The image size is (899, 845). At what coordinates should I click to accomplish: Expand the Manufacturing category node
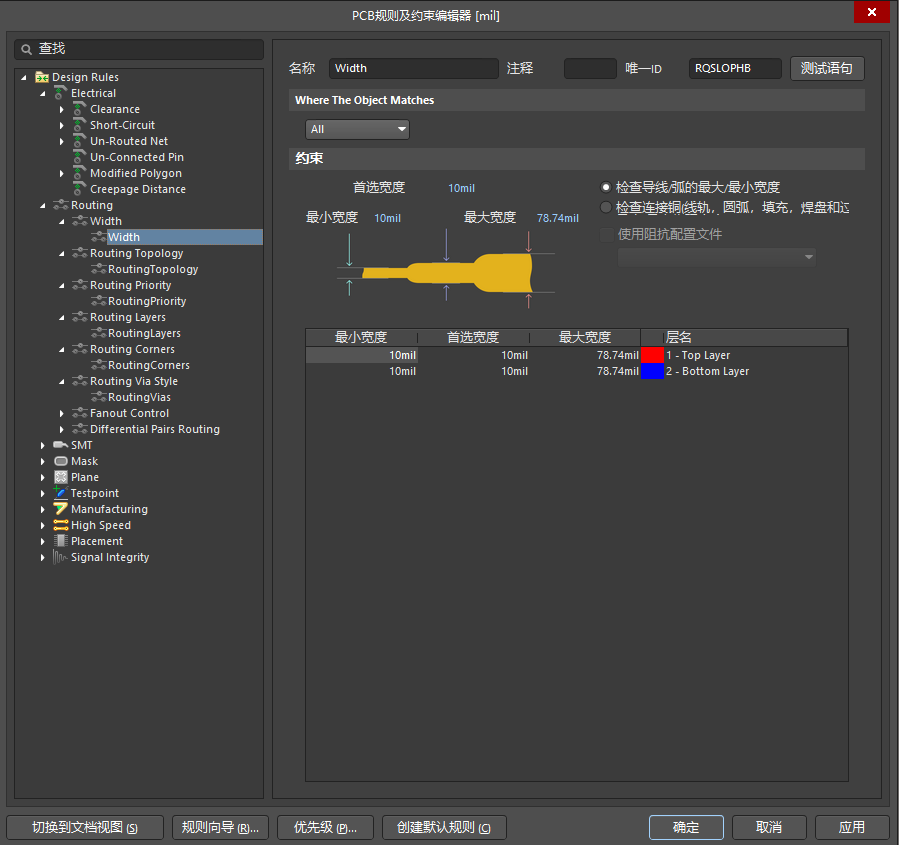pyautogui.click(x=42, y=509)
